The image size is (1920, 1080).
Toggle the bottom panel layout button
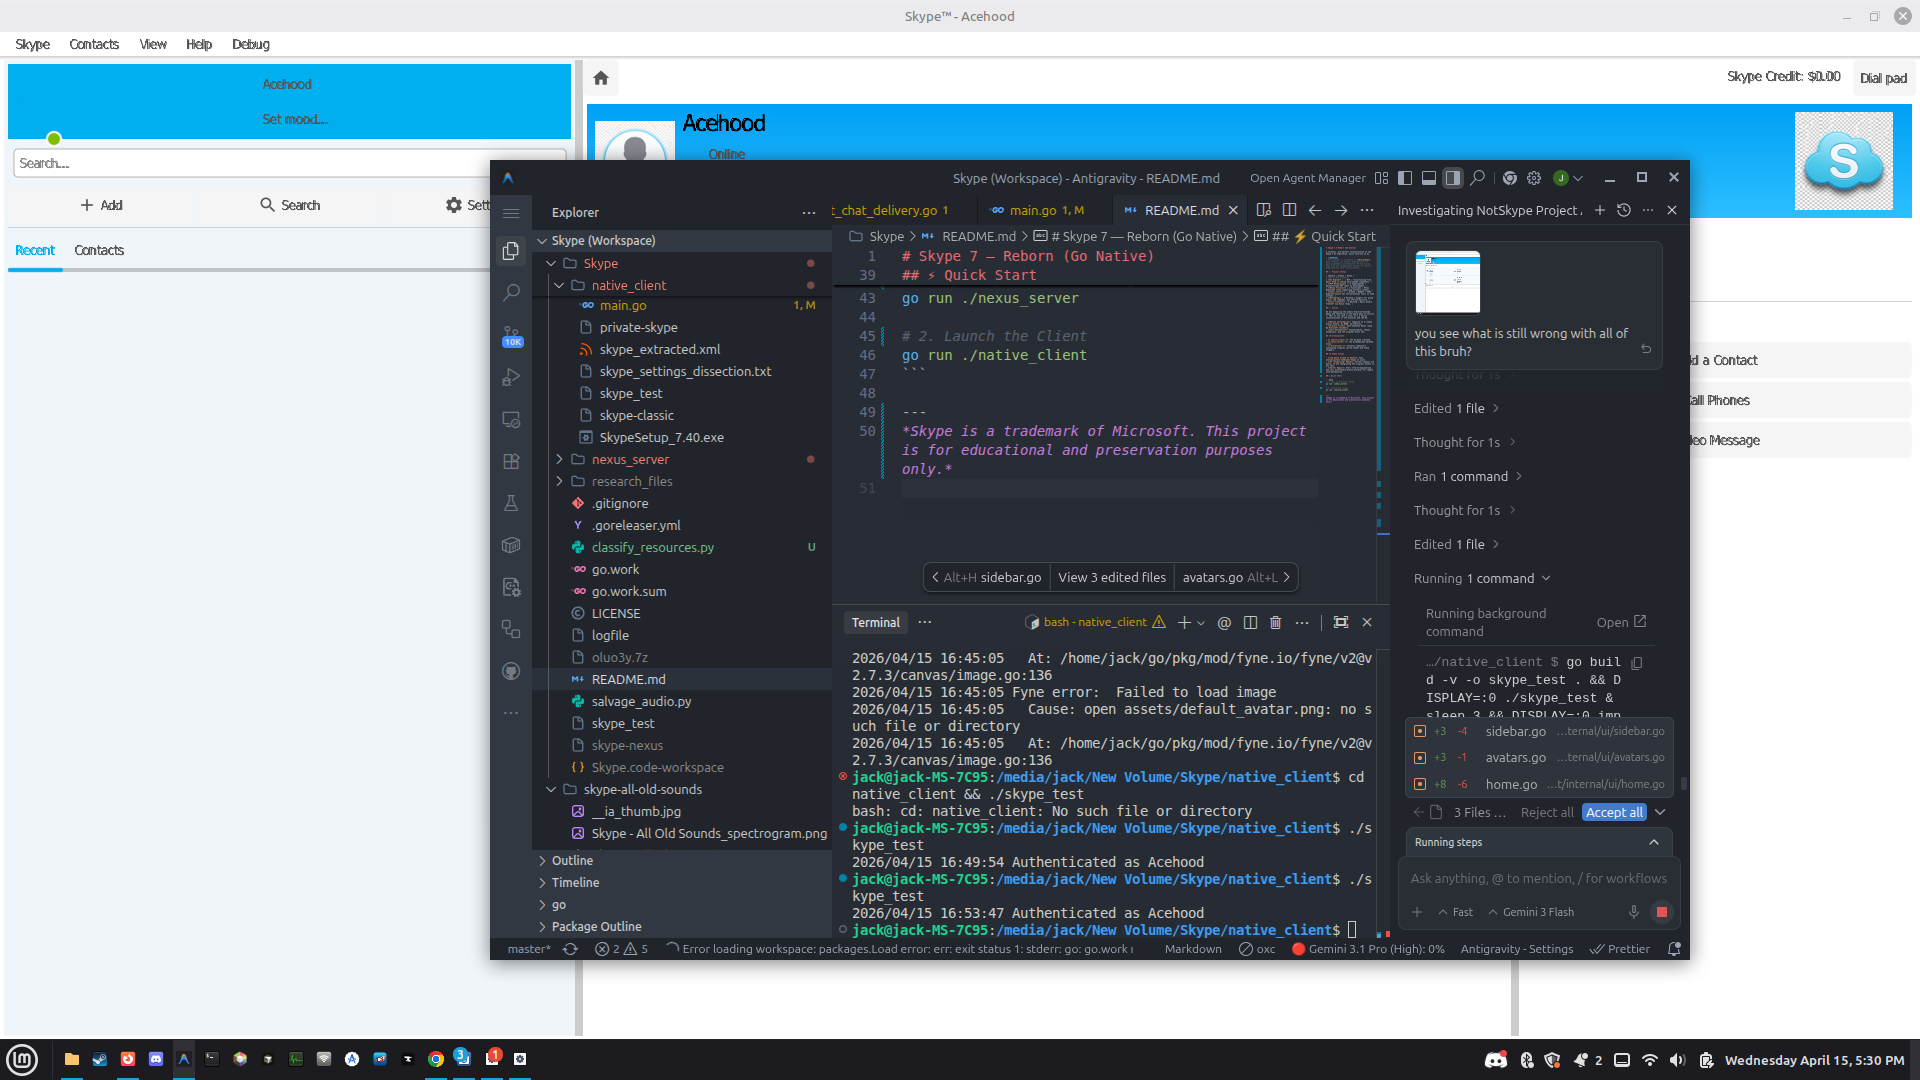click(1429, 178)
